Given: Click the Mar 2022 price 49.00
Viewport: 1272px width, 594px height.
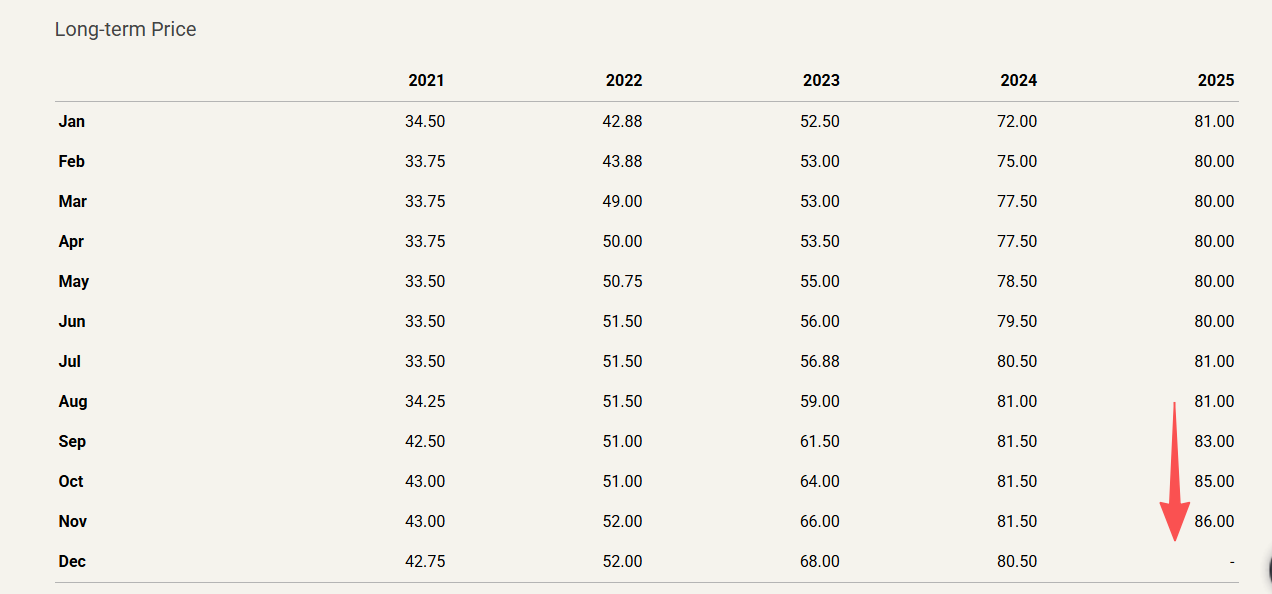Looking at the screenshot, I should 622,202.
